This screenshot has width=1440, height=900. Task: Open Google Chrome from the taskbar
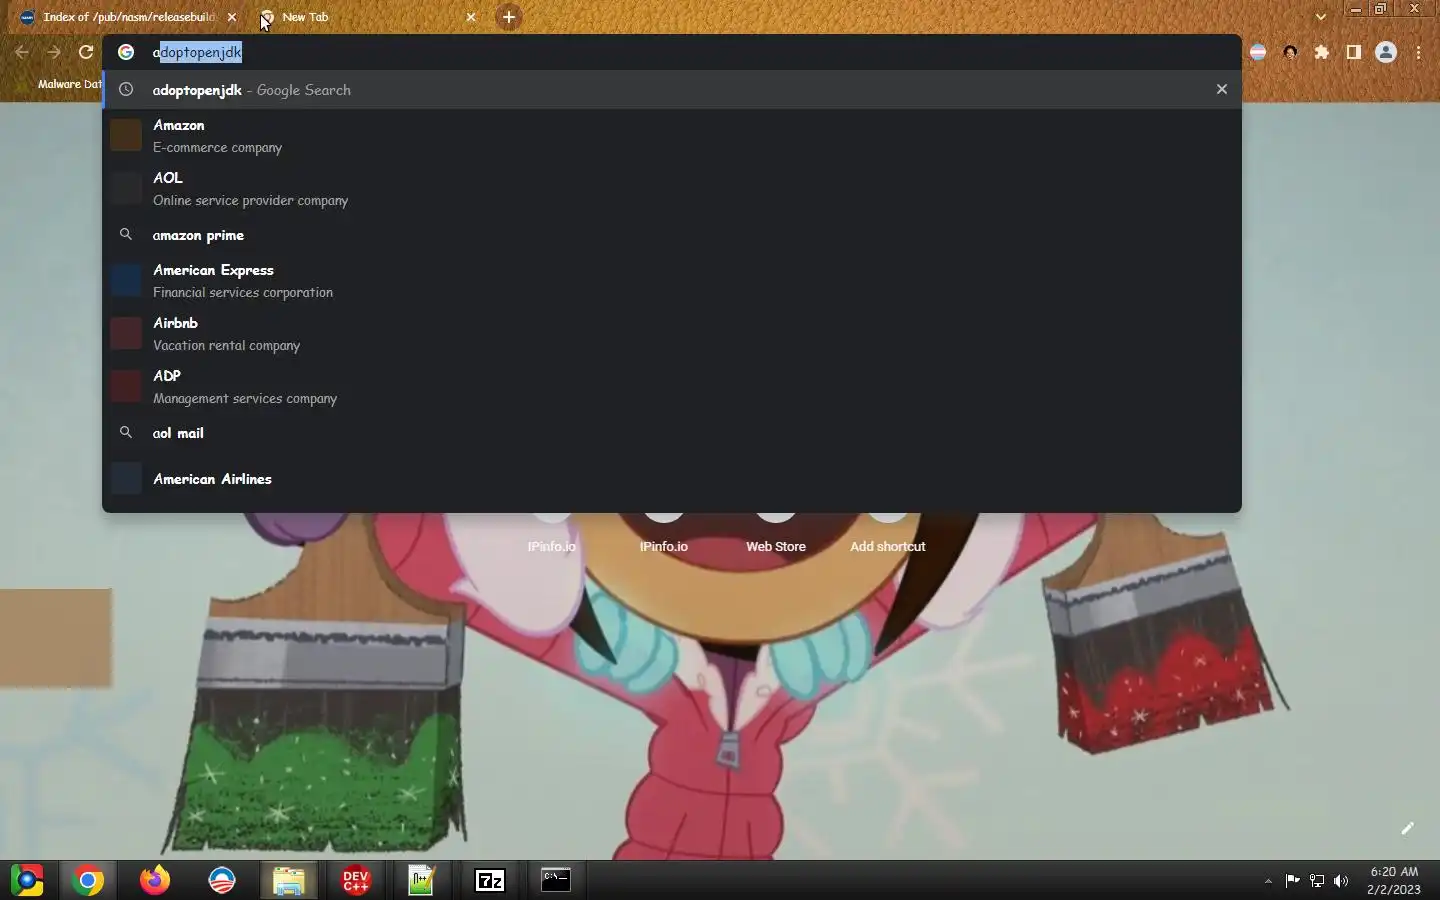click(x=88, y=880)
